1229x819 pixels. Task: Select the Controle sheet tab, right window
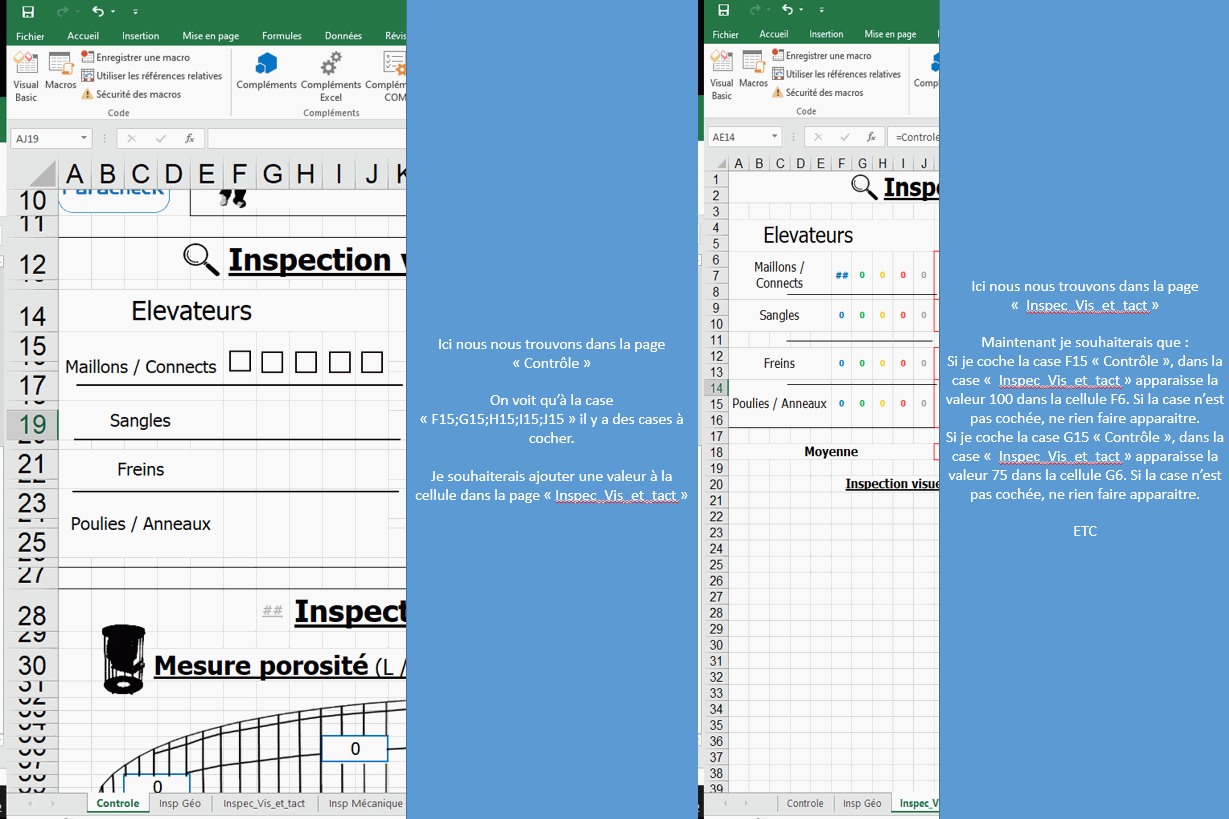click(x=805, y=803)
